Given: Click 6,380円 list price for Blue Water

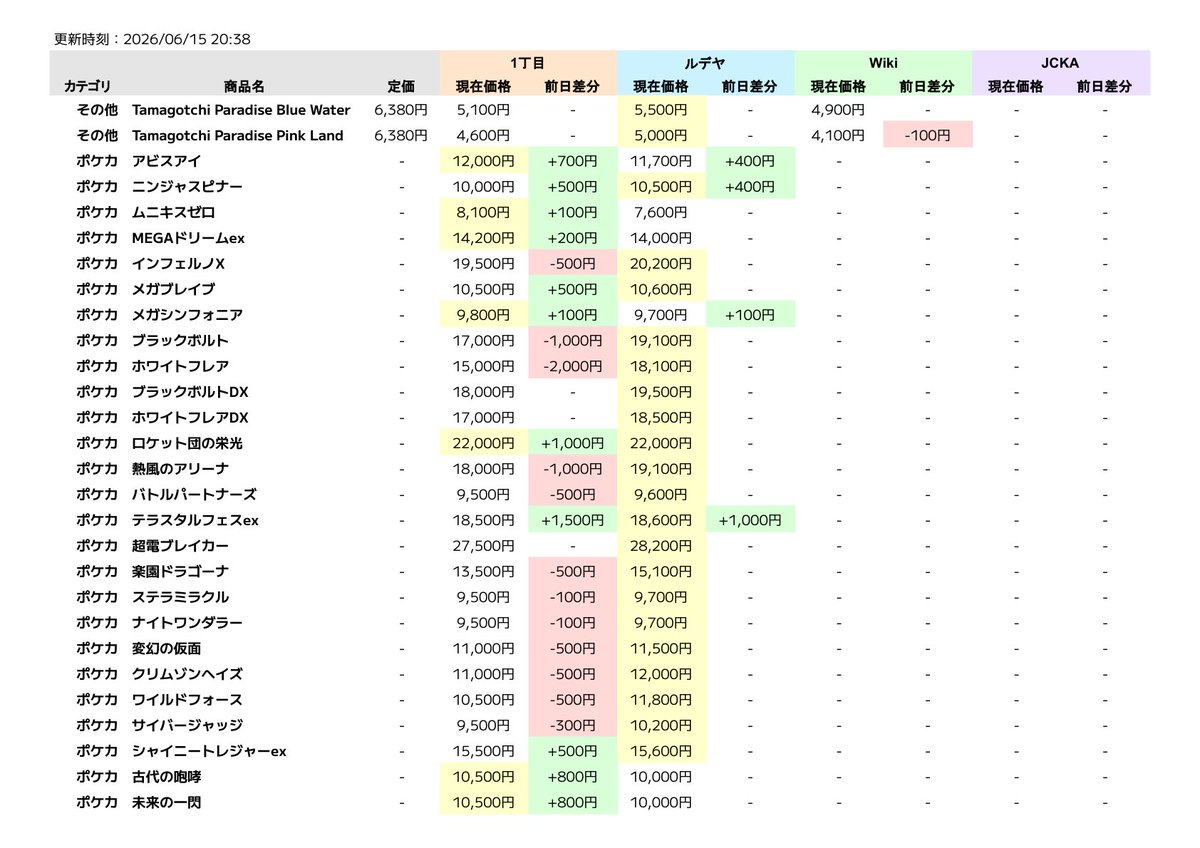Looking at the screenshot, I should tap(401, 110).
